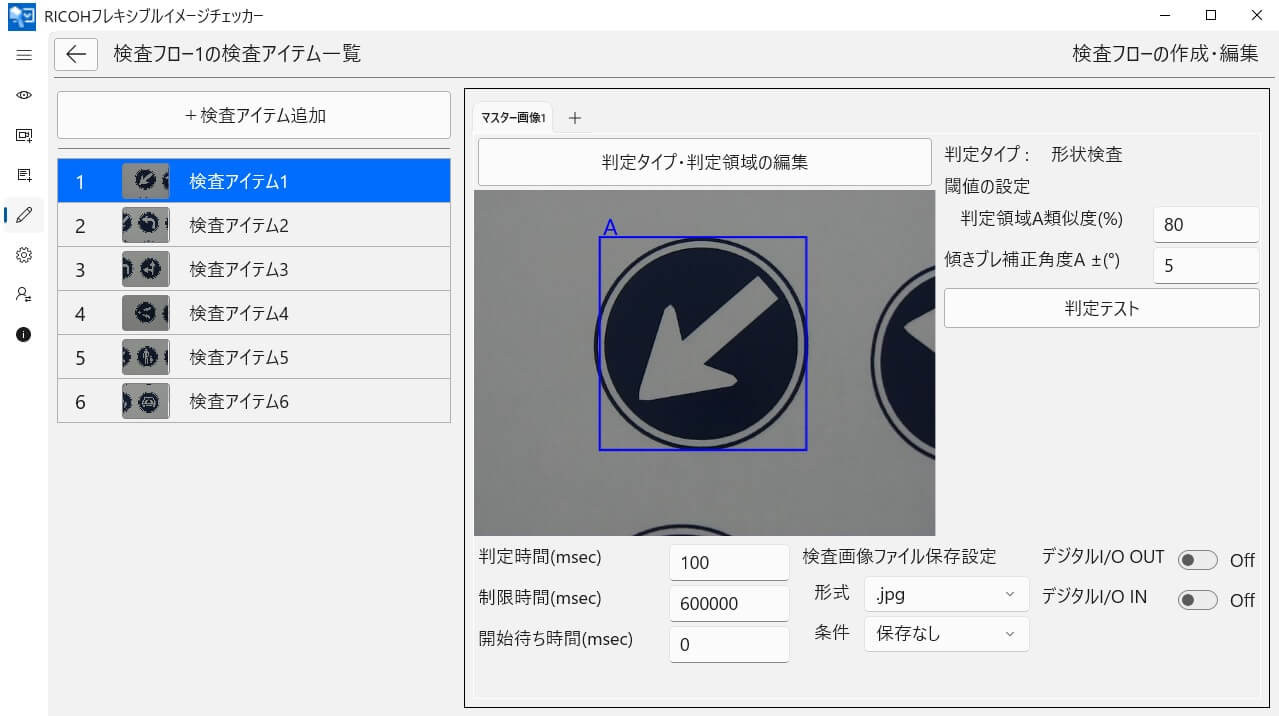Click the 判定領域A類似度 input field
The width and height of the screenshot is (1279, 716).
[1205, 225]
